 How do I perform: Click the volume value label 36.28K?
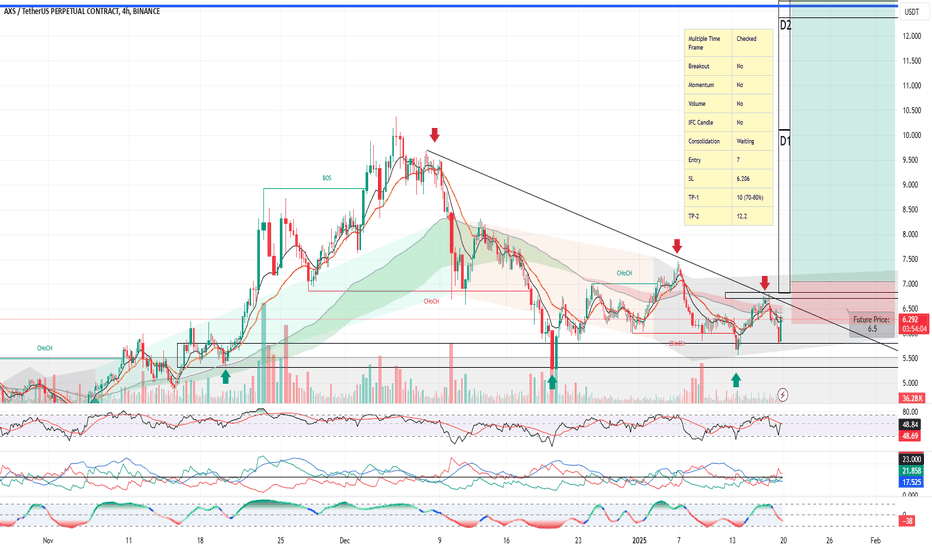pos(912,398)
